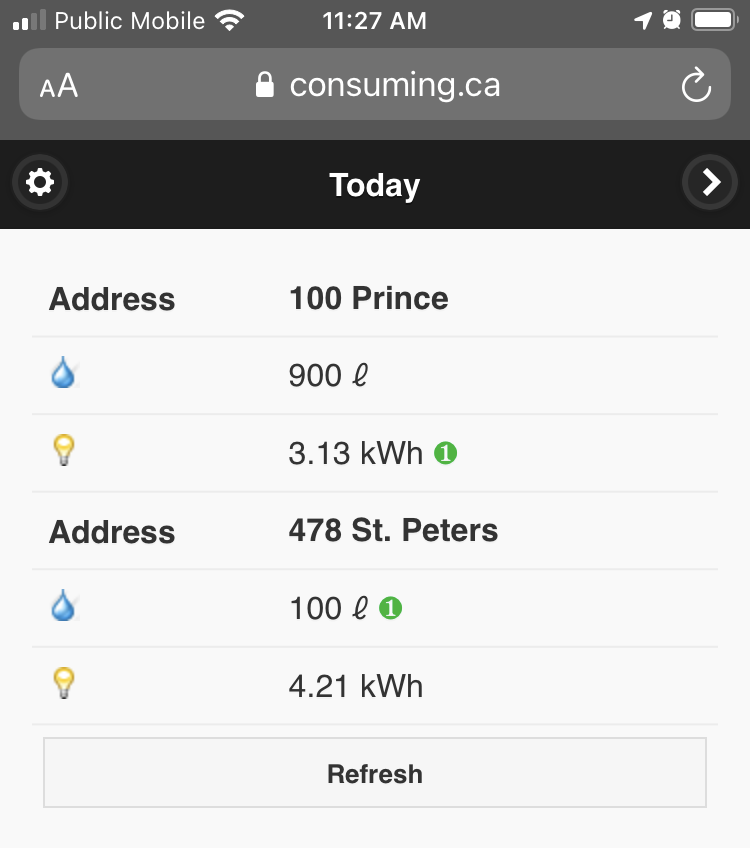Open Safari text size AA menu
The height and width of the screenshot is (848, 750).
[59, 86]
